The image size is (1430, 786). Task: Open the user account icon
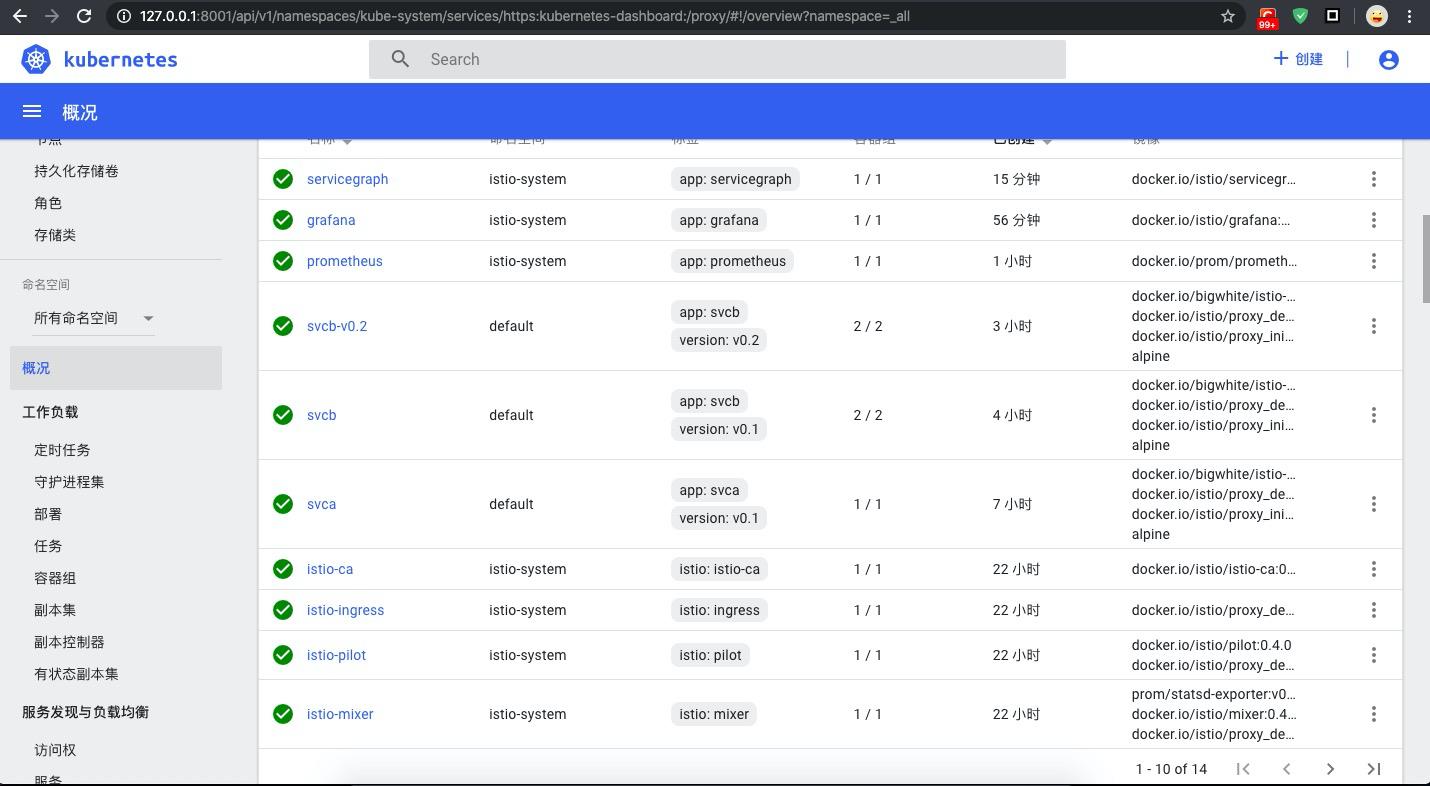(x=1388, y=60)
